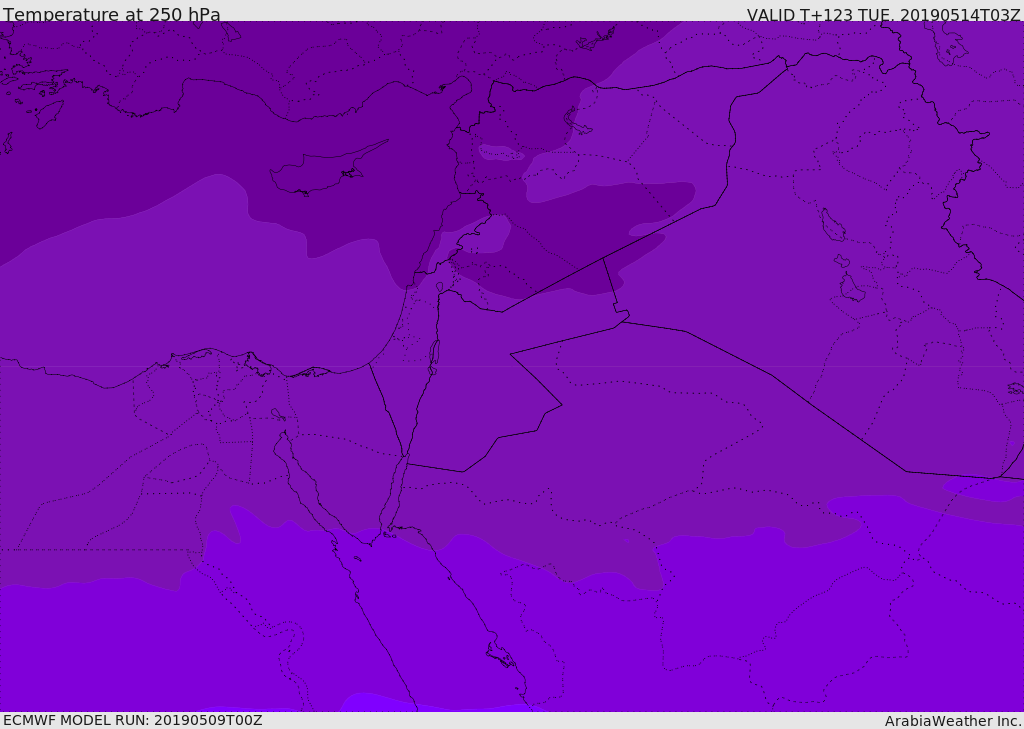Click the 'Temperature at 250 hPa' title
This screenshot has width=1024, height=729.
(111, 15)
